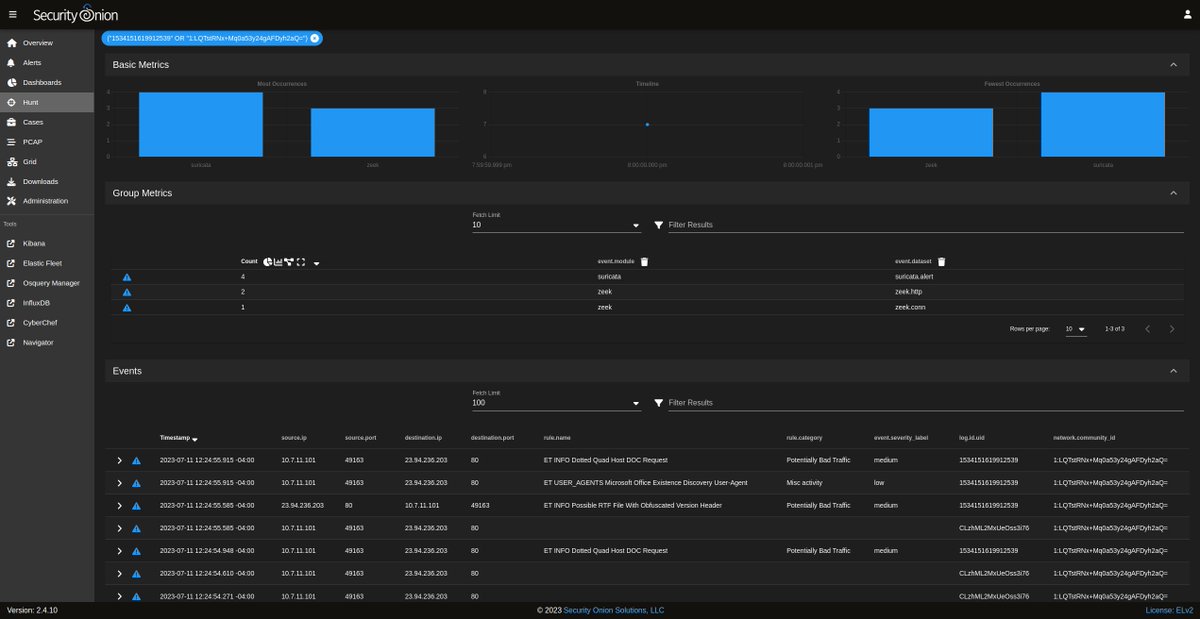Collapse the Group Metrics panel
The width and height of the screenshot is (1200, 619).
1173,192
